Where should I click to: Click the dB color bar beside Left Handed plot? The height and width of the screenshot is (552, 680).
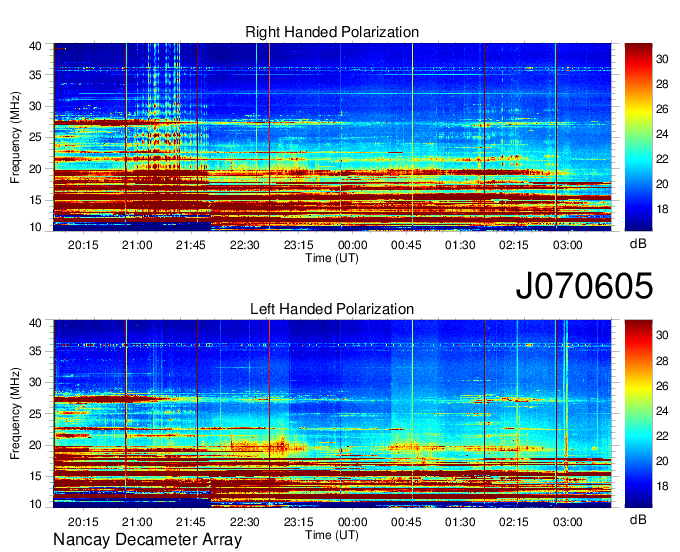(638, 414)
